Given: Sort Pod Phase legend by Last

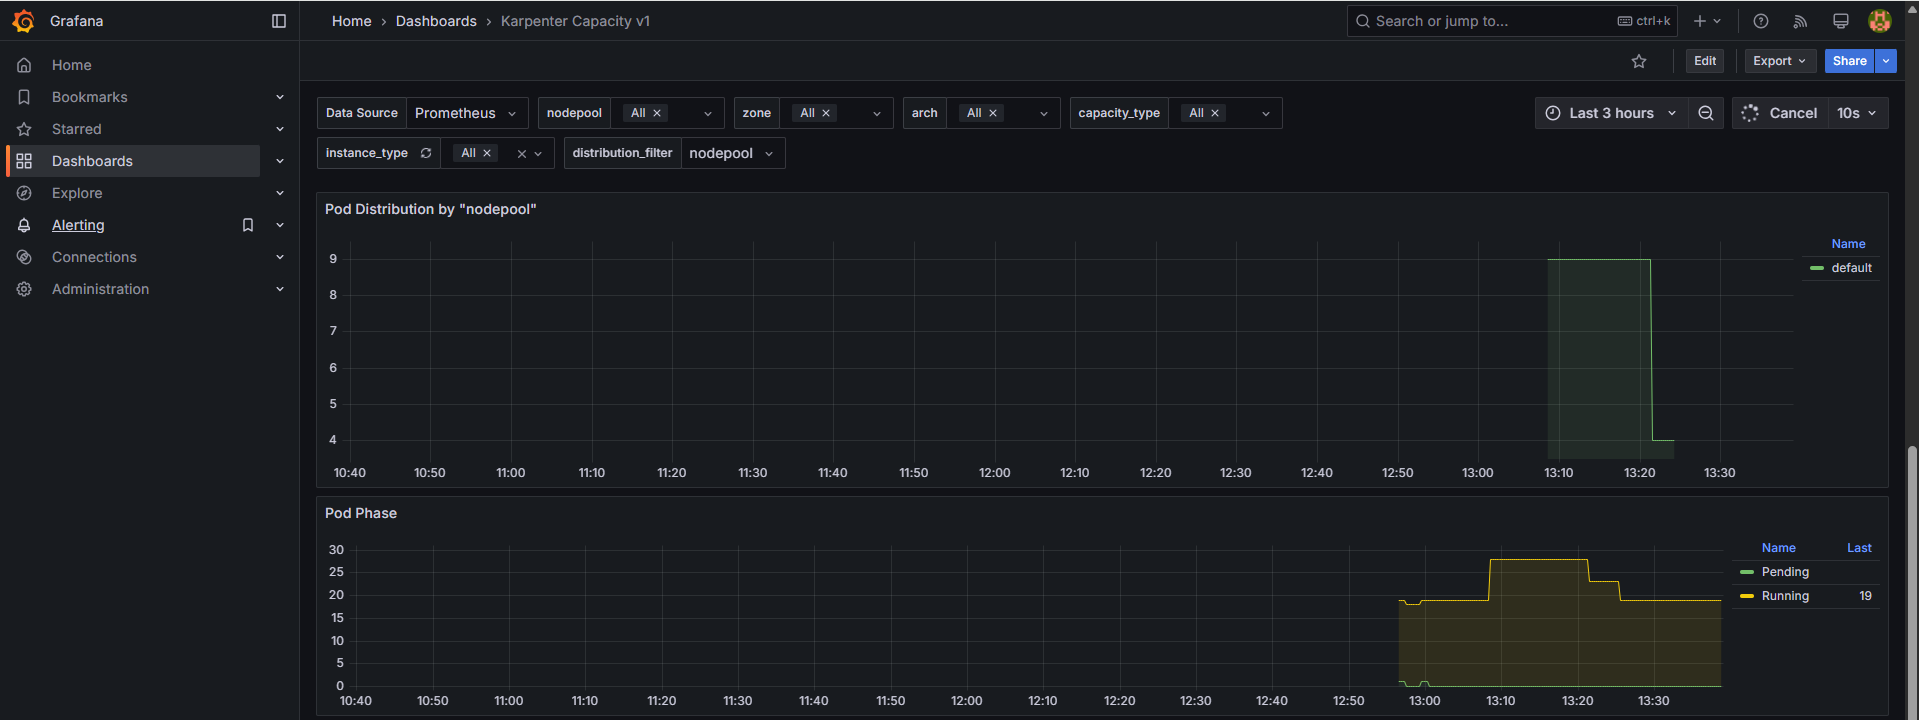Looking at the screenshot, I should click(1859, 548).
